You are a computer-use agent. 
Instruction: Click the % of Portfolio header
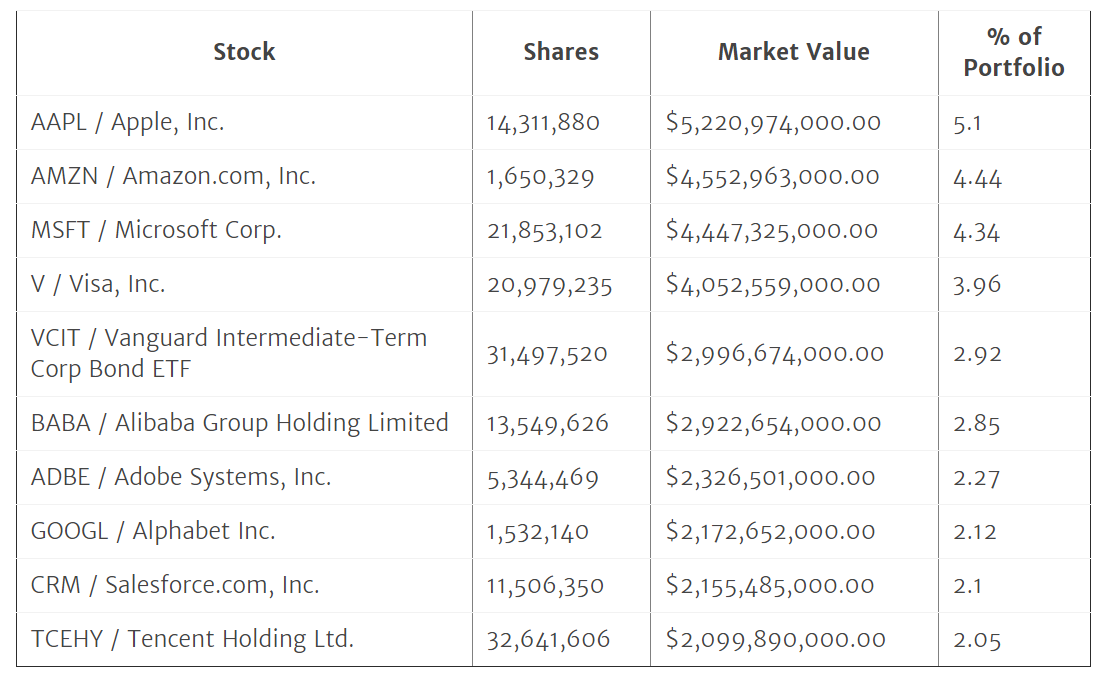pyautogui.click(x=1013, y=52)
